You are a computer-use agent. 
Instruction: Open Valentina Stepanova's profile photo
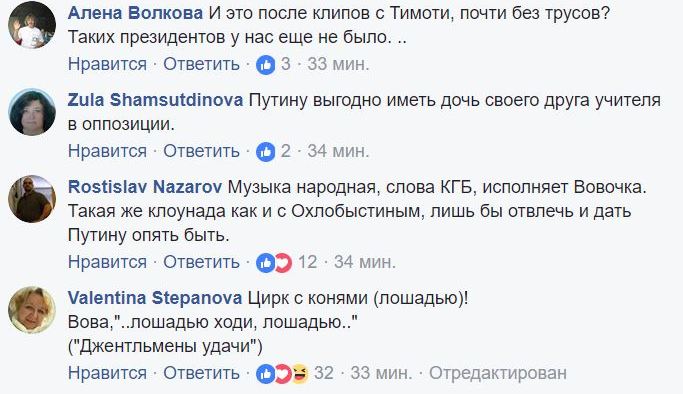[x=32, y=310]
